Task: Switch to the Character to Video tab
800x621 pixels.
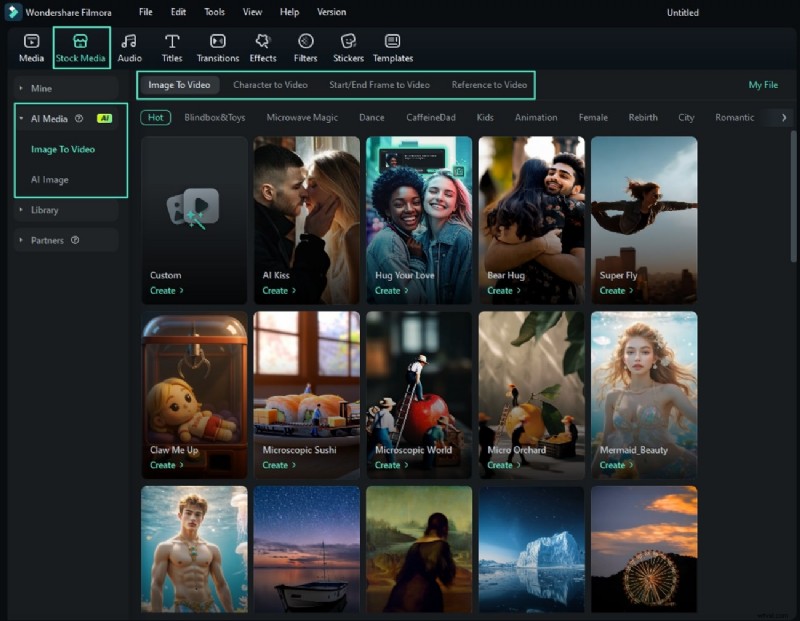Action: pyautogui.click(x=270, y=85)
